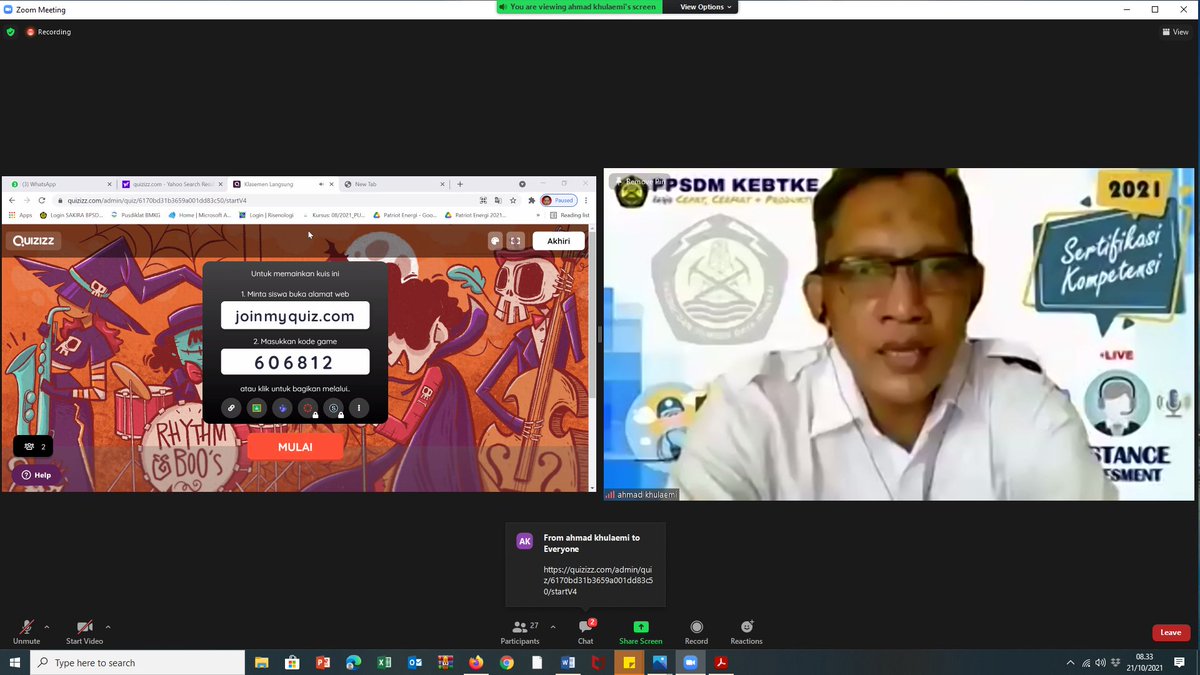Switch to the WhatsApp browser tab
The height and width of the screenshot is (675, 1200).
pyautogui.click(x=60, y=184)
